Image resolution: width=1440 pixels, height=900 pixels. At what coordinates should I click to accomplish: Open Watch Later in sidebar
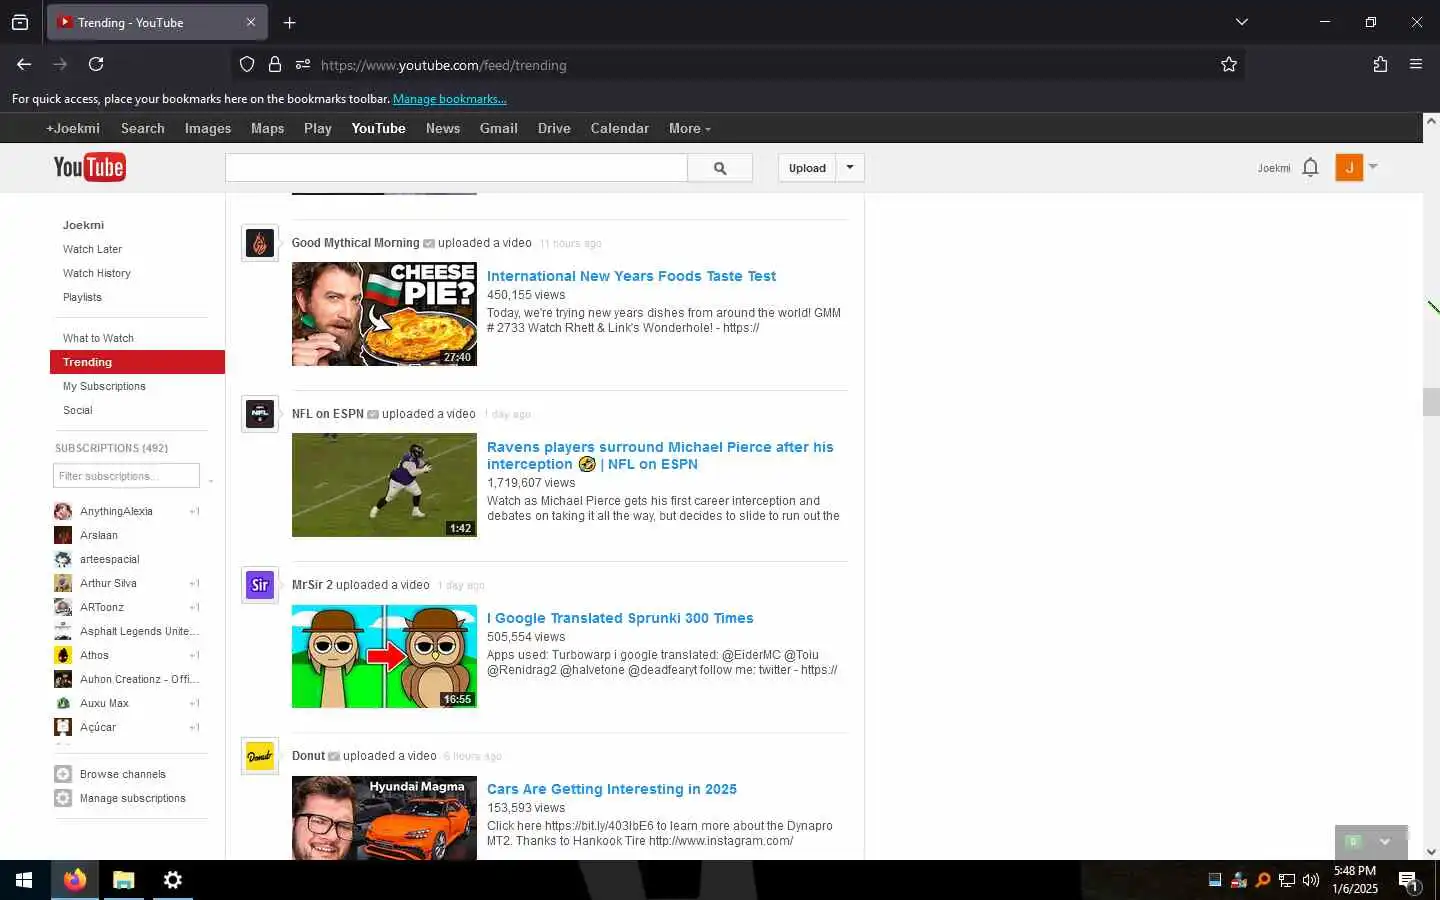pyautogui.click(x=92, y=249)
